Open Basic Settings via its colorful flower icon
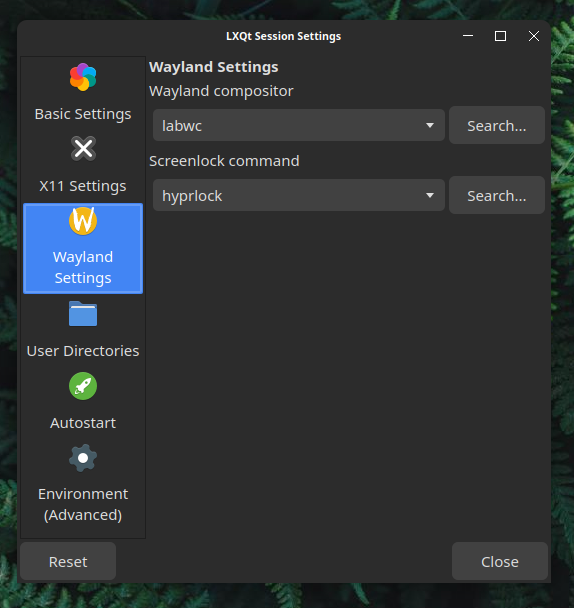 tap(83, 77)
